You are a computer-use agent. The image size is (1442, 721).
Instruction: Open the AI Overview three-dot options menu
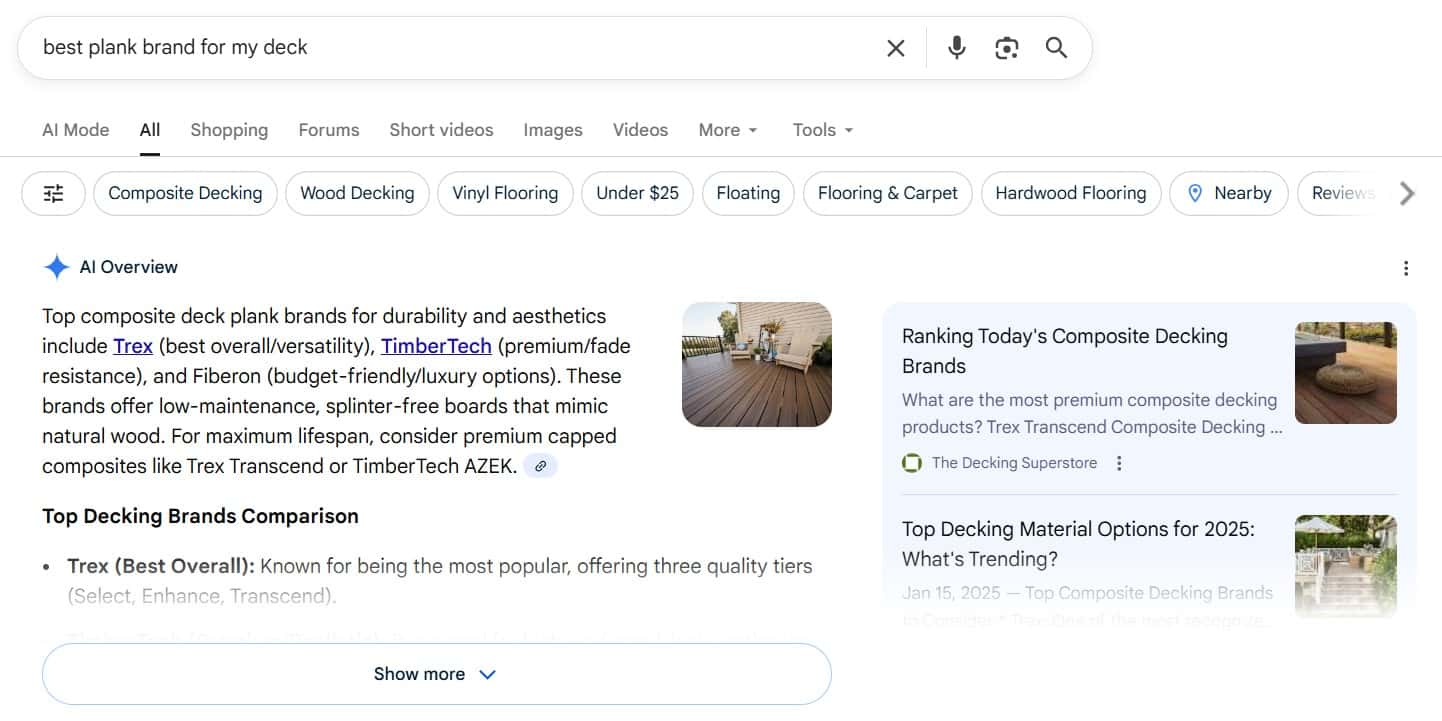tap(1406, 268)
